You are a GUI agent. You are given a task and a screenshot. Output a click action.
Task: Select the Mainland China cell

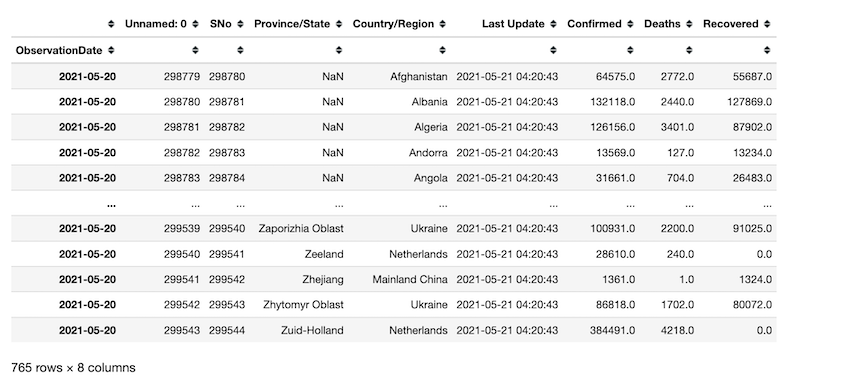(x=410, y=280)
